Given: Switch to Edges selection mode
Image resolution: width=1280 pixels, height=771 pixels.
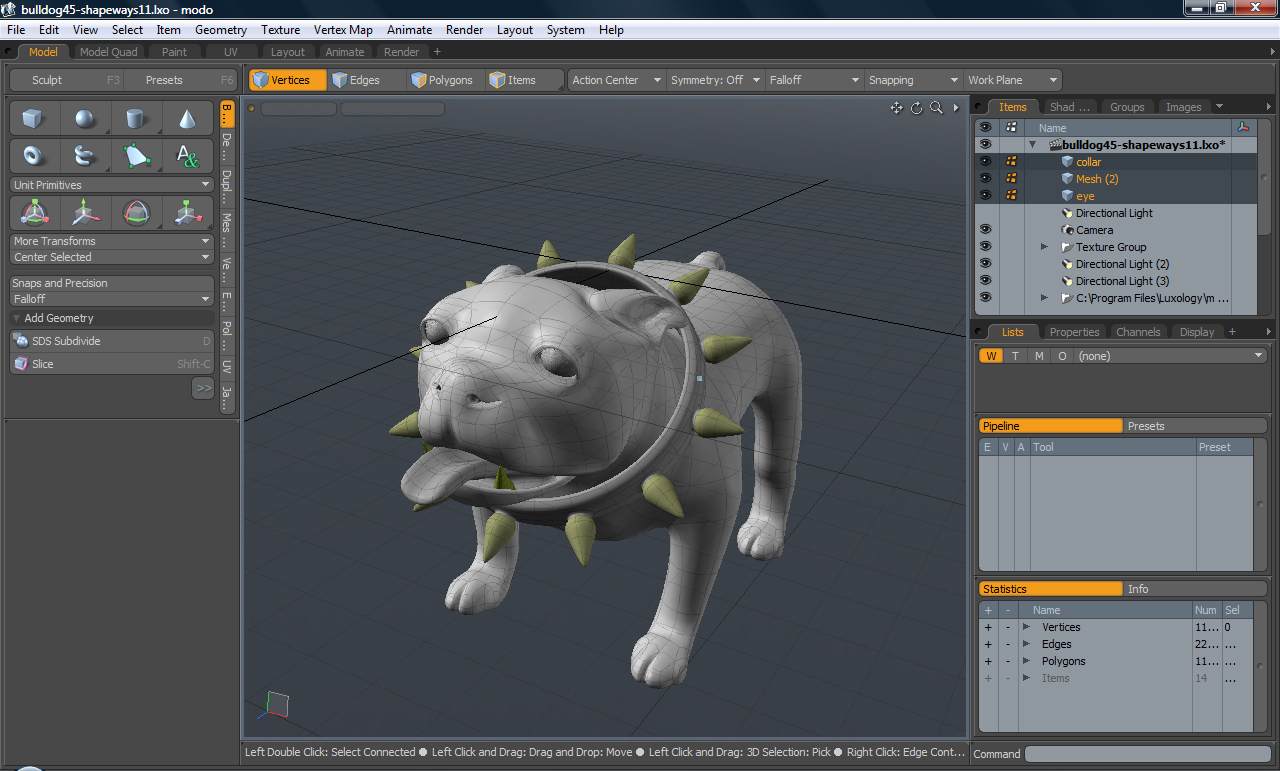Looking at the screenshot, I should [365, 80].
